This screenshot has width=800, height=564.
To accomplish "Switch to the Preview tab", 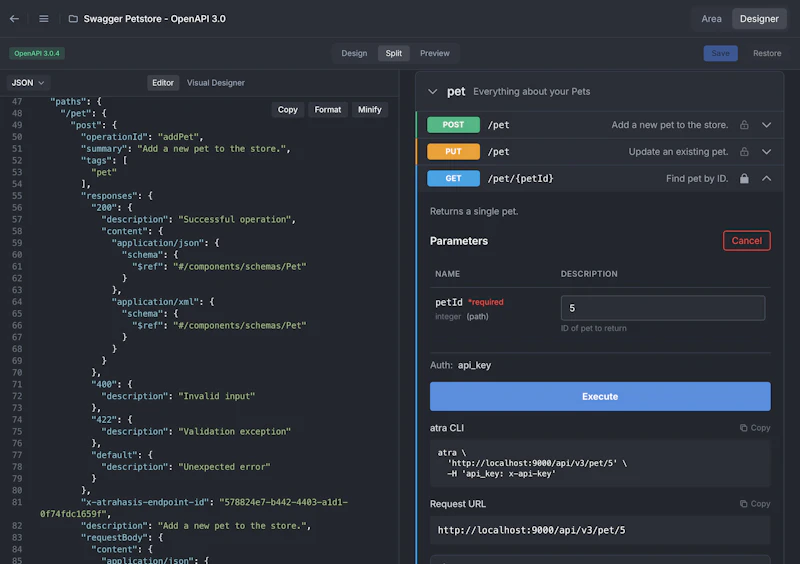I will click(x=435, y=53).
